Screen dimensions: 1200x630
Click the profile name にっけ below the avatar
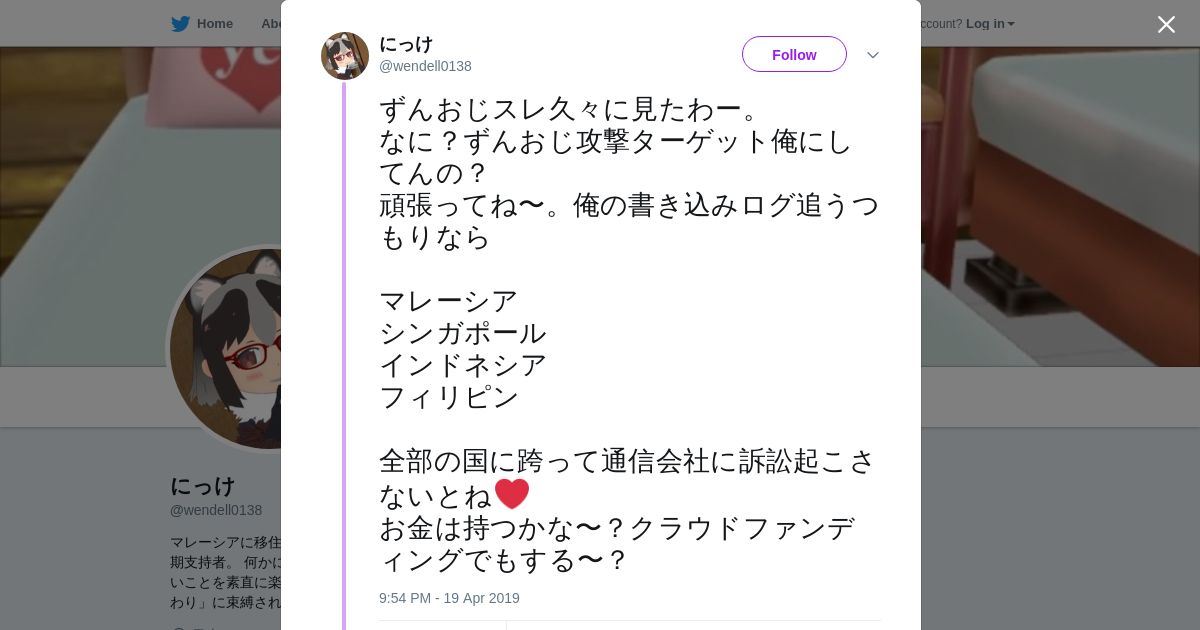[203, 486]
